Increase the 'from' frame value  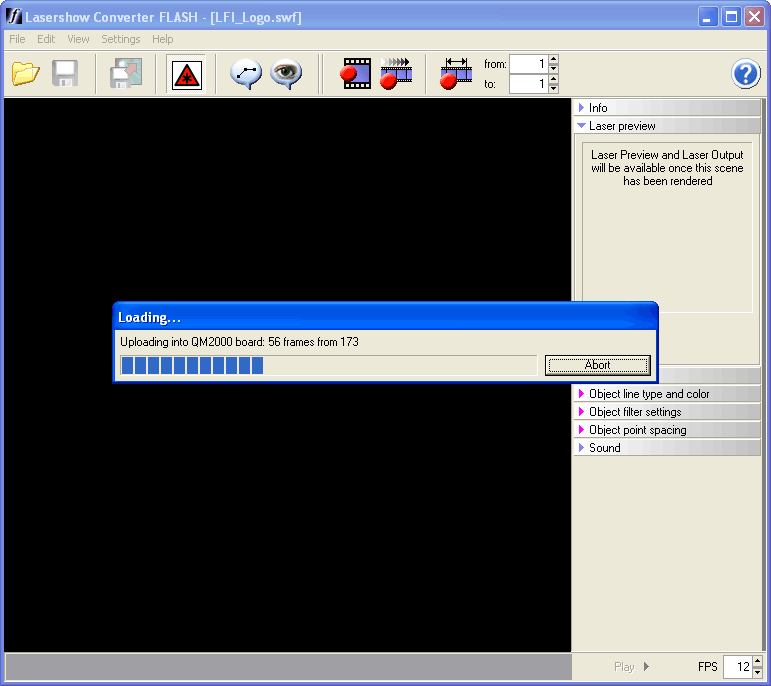pyautogui.click(x=554, y=60)
